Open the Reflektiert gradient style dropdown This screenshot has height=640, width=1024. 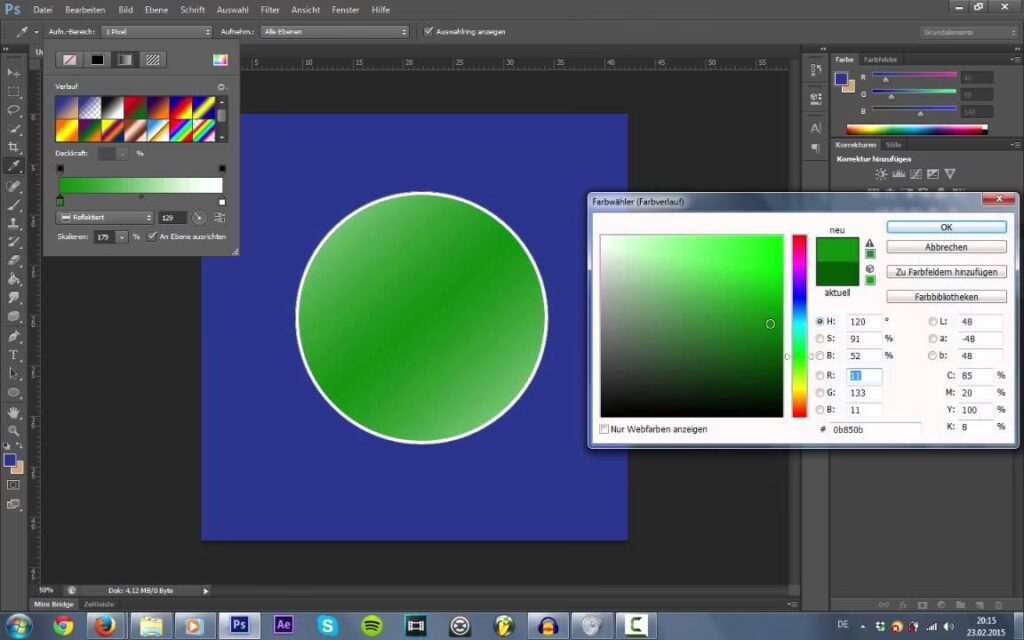[104, 217]
